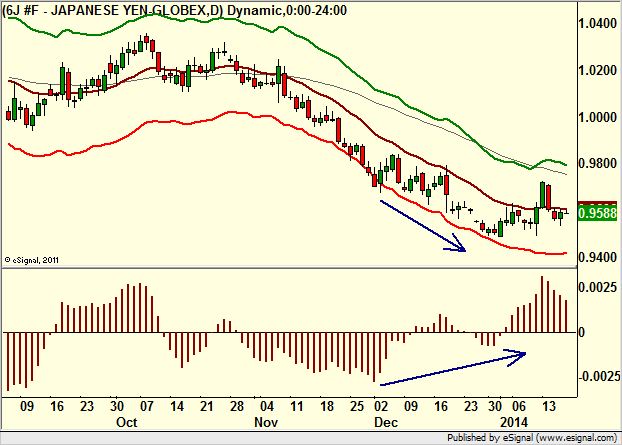
Task: Click the date label '09' left of '16' at the axis start
Action: coord(27,407)
